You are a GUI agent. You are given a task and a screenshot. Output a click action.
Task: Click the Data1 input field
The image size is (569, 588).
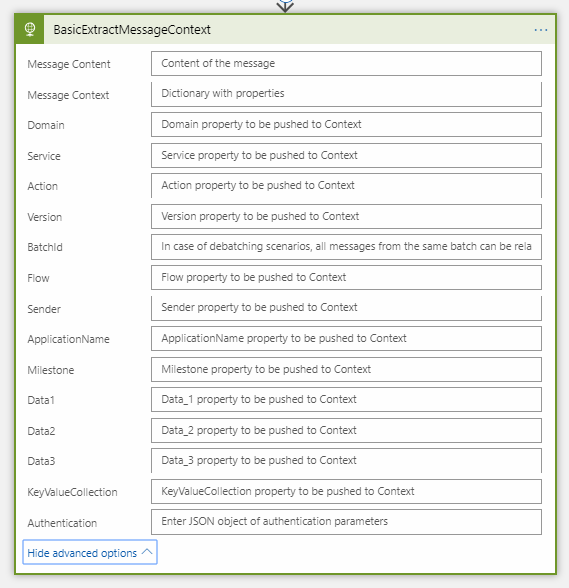[x=346, y=400]
